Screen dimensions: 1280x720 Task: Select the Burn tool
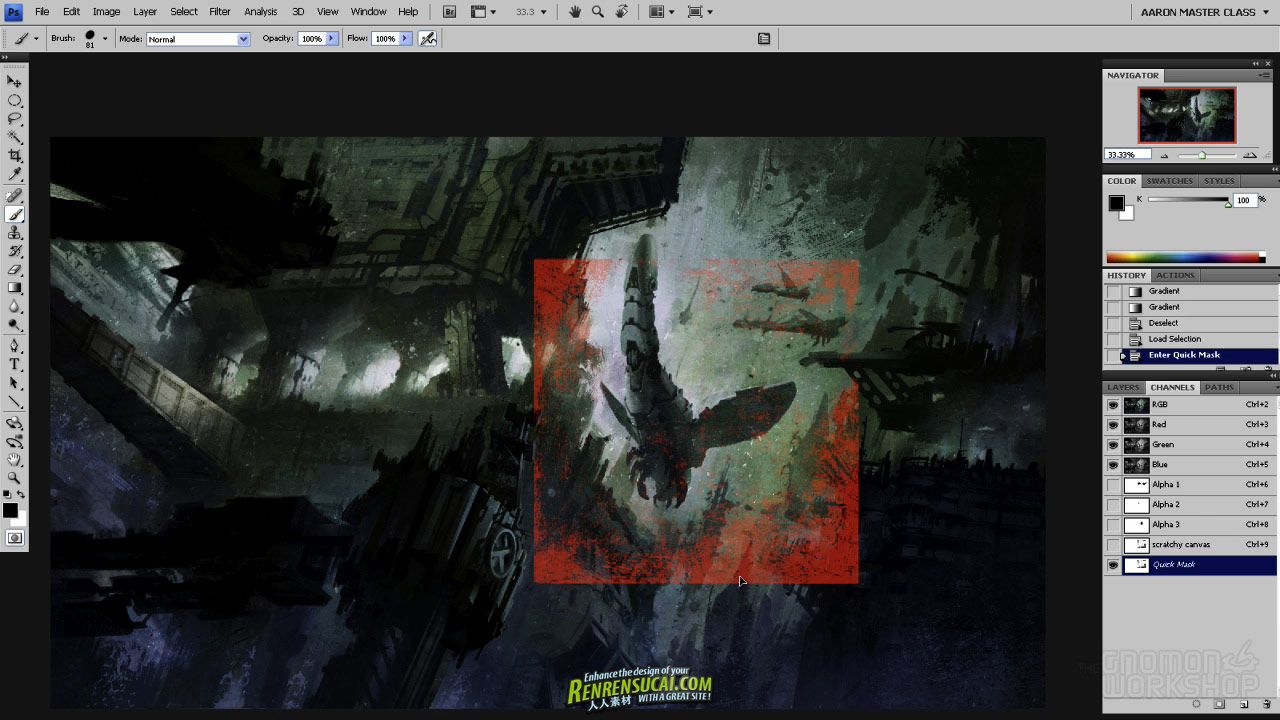coord(14,325)
